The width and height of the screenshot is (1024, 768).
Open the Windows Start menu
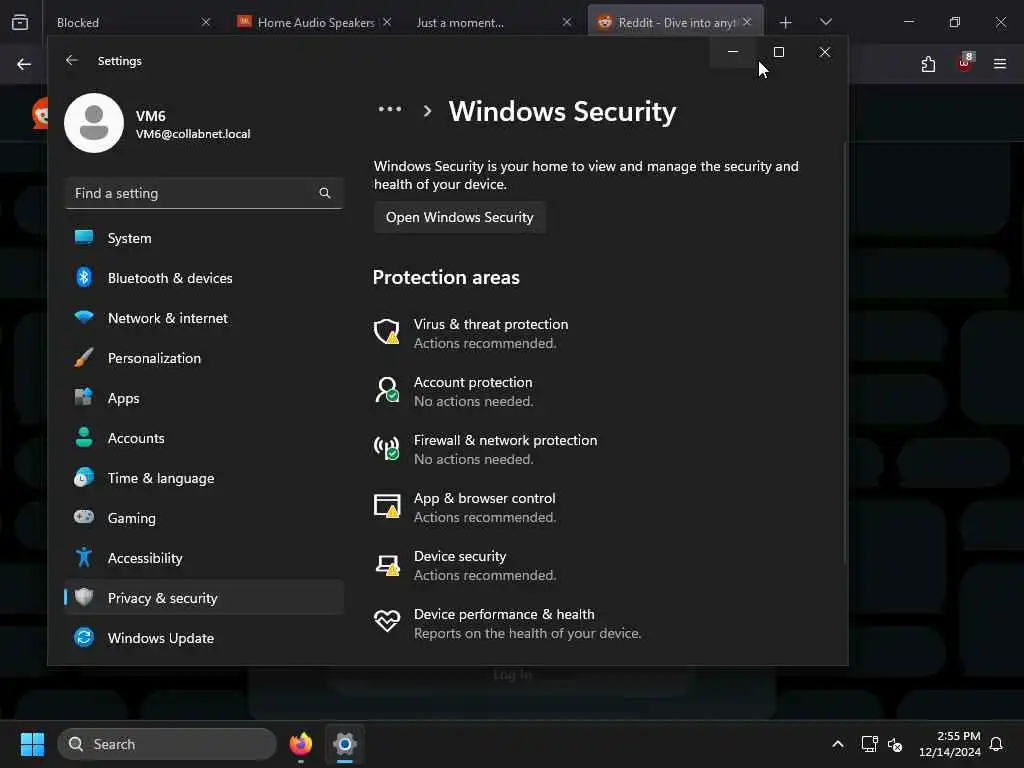(32, 744)
